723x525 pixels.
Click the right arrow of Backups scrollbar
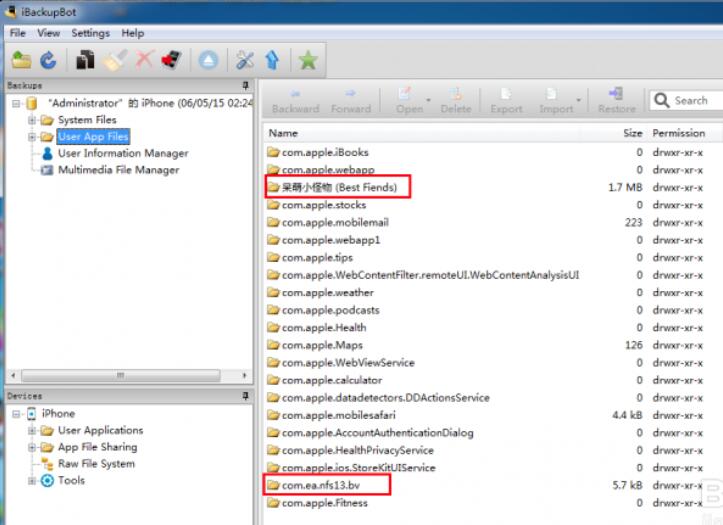244,376
